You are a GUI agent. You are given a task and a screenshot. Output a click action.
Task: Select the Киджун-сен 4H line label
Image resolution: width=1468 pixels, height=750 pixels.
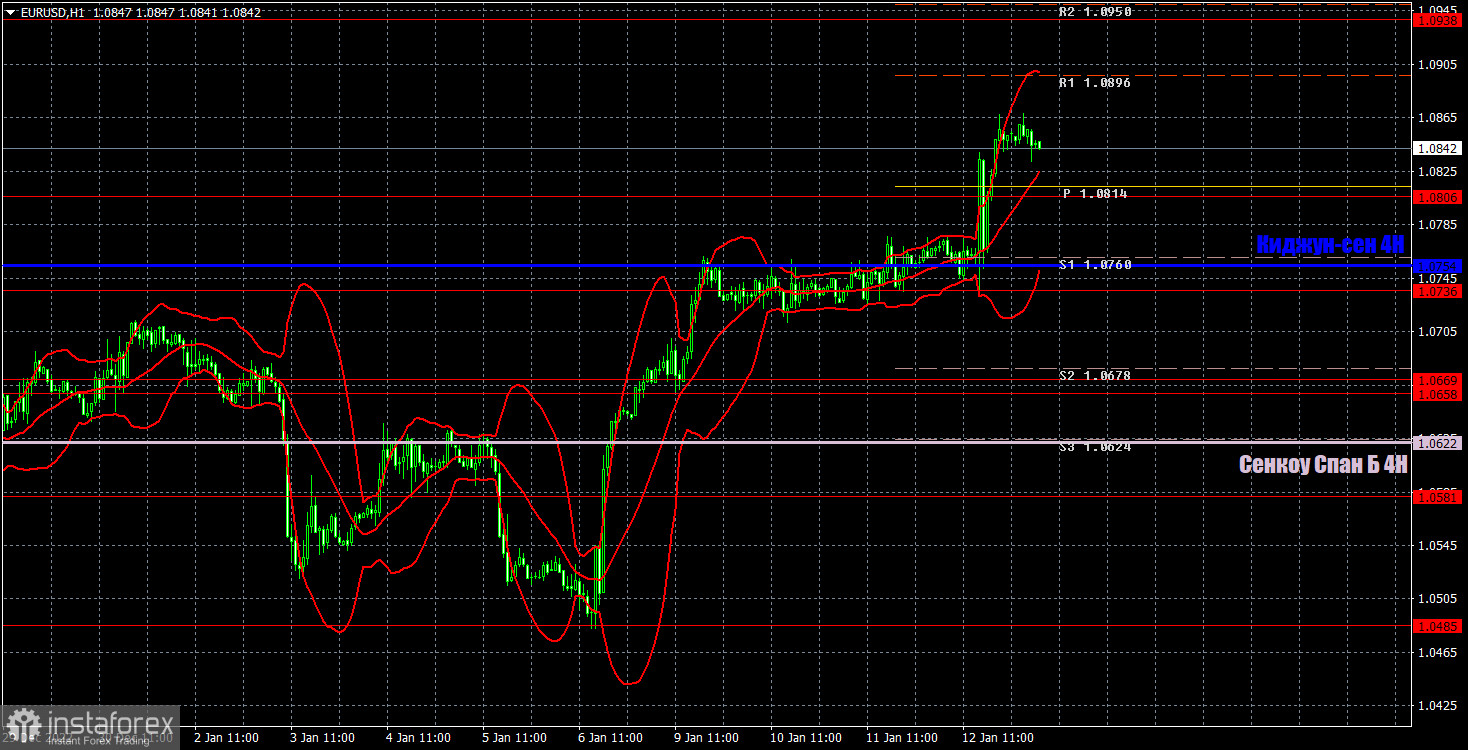(x=1330, y=244)
